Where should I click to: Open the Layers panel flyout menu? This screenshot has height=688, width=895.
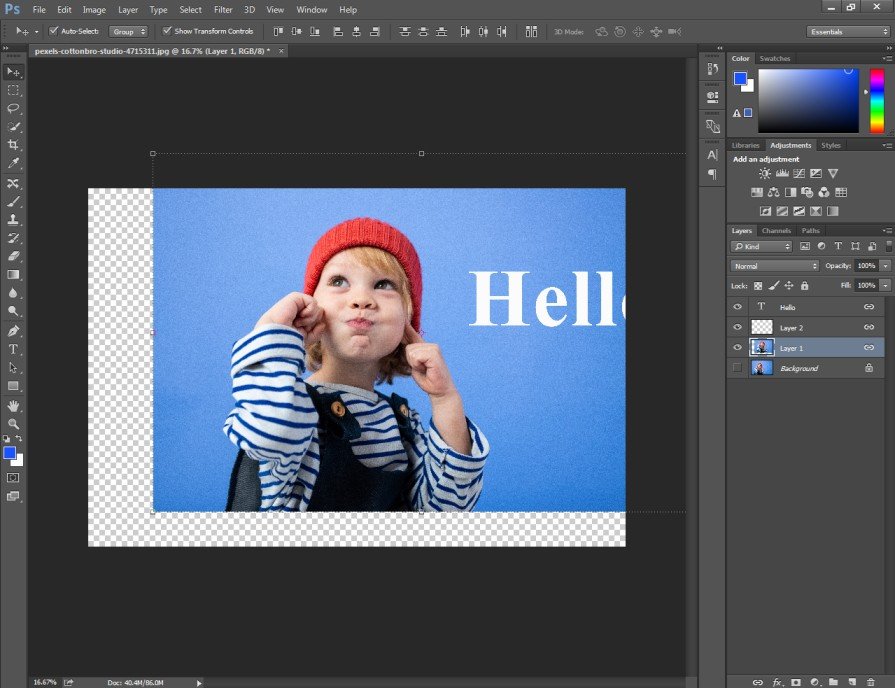coord(887,231)
